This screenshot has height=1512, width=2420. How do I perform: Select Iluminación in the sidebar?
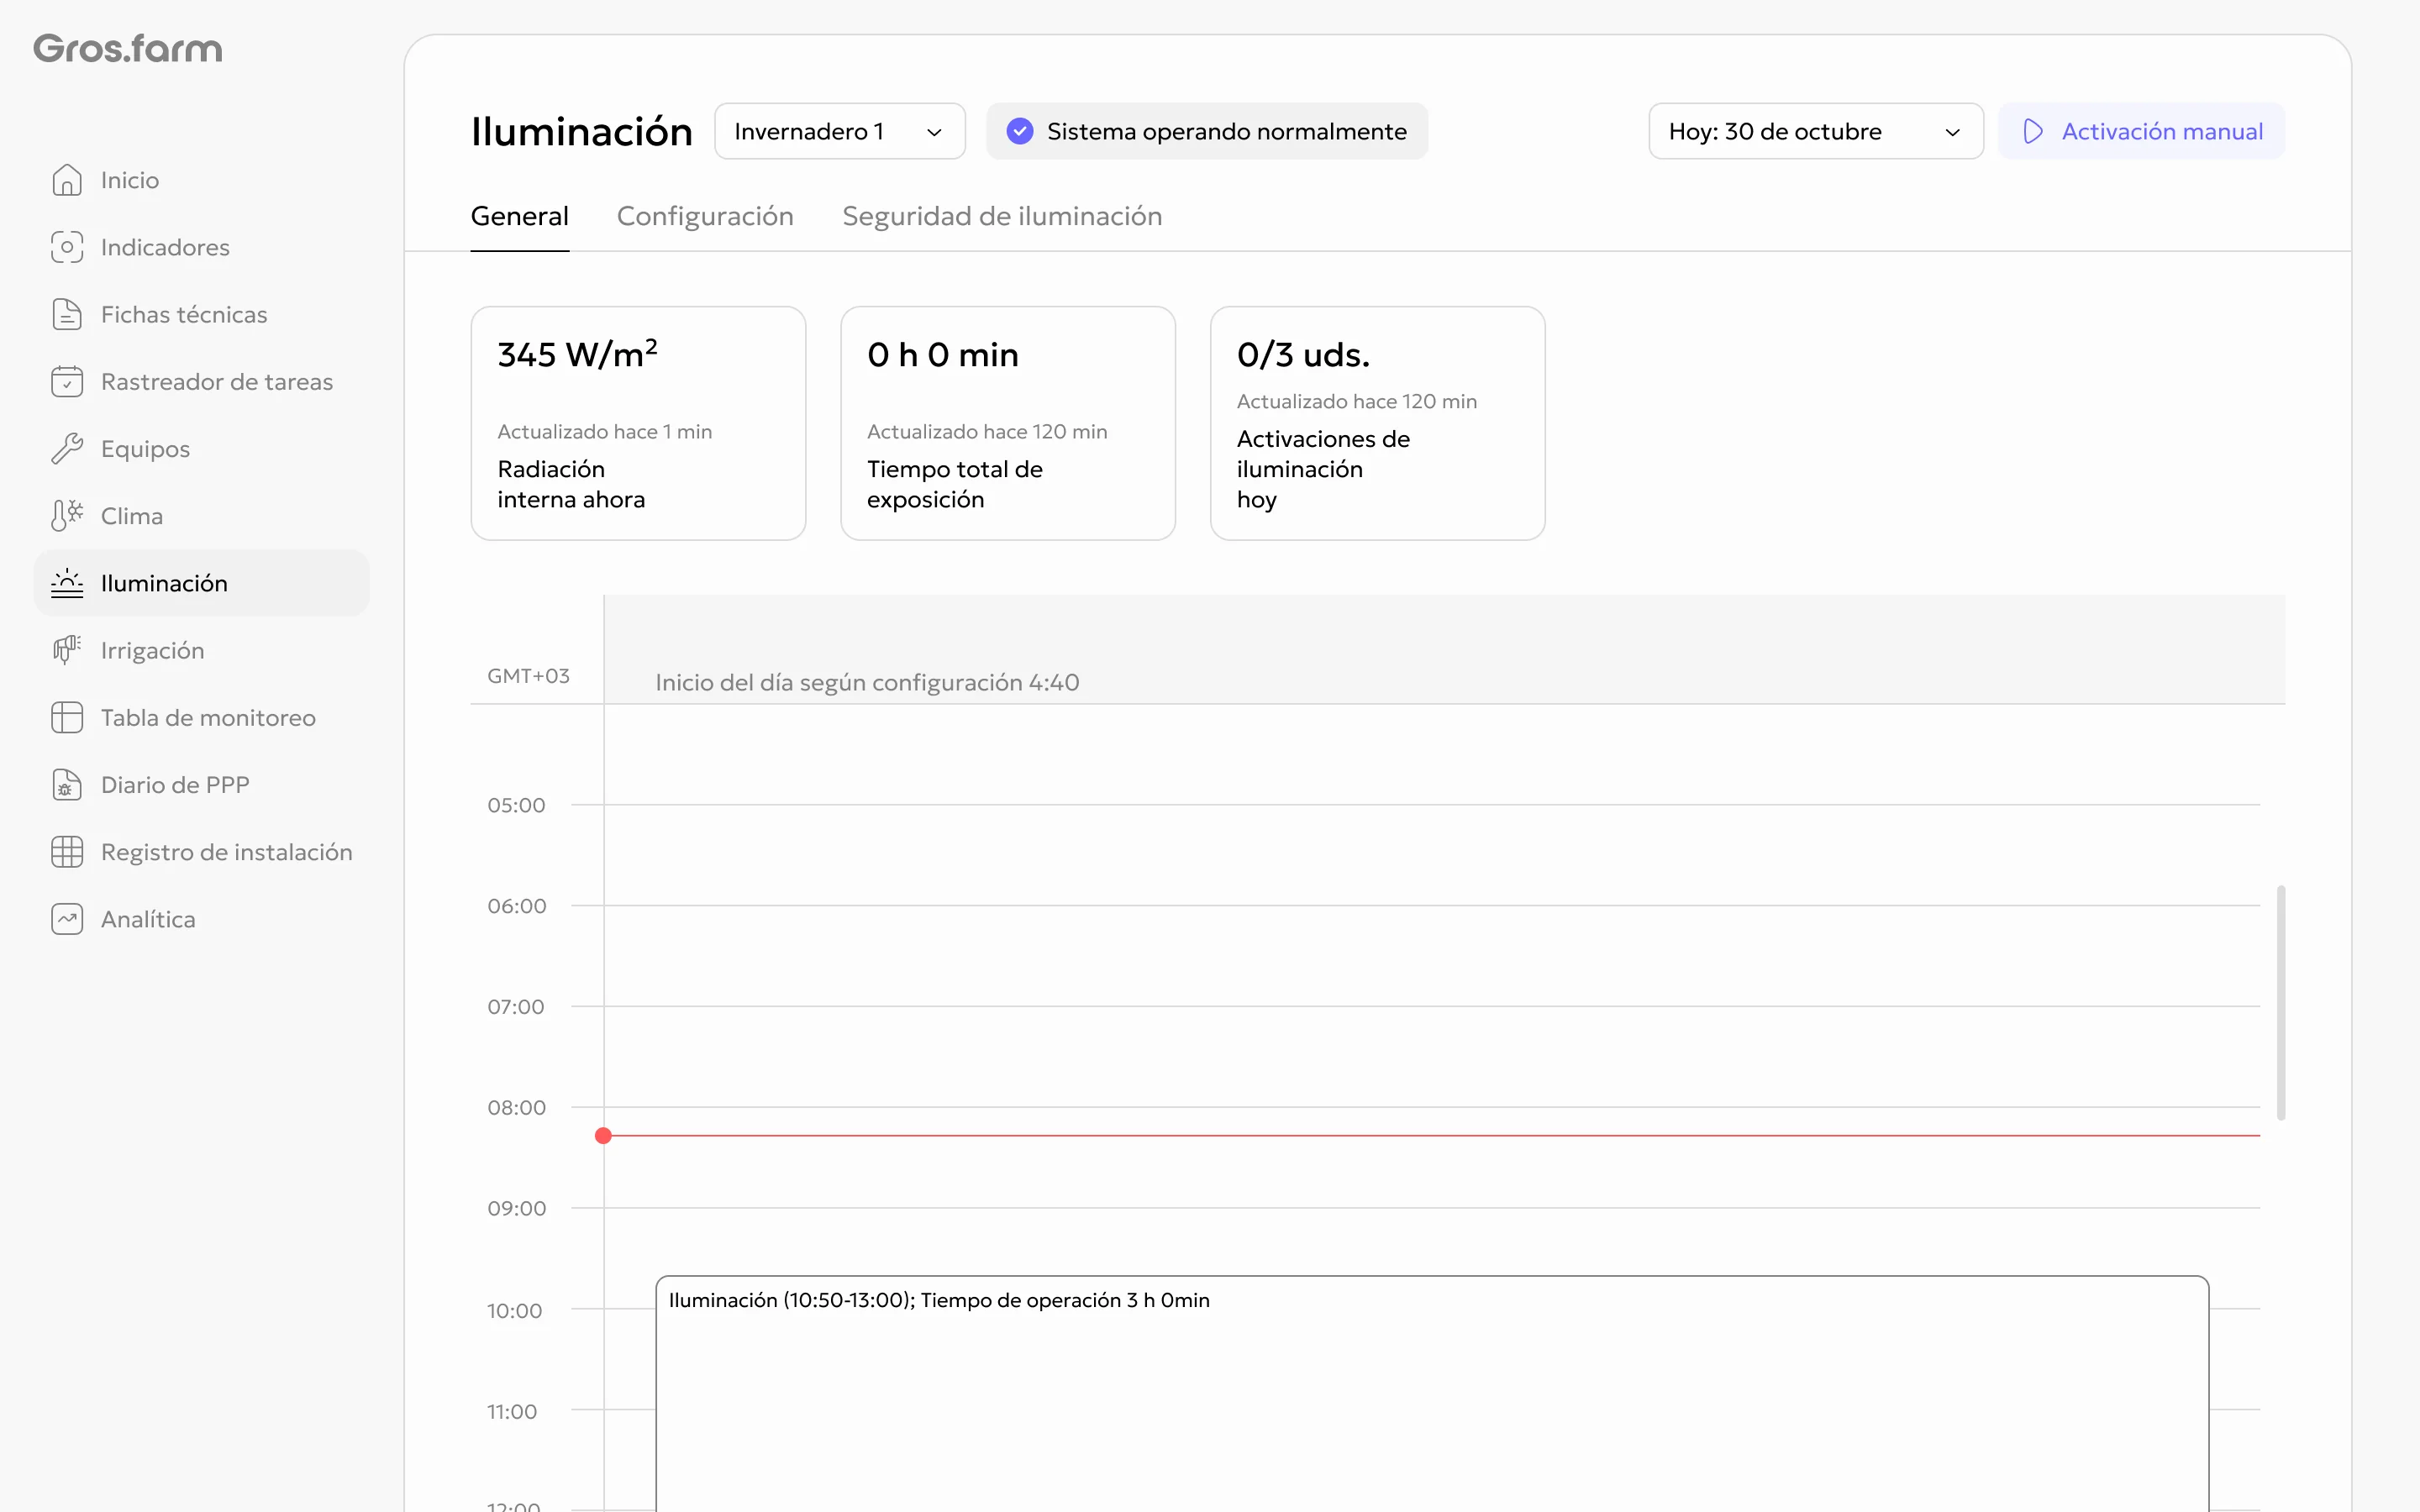pyautogui.click(x=202, y=583)
